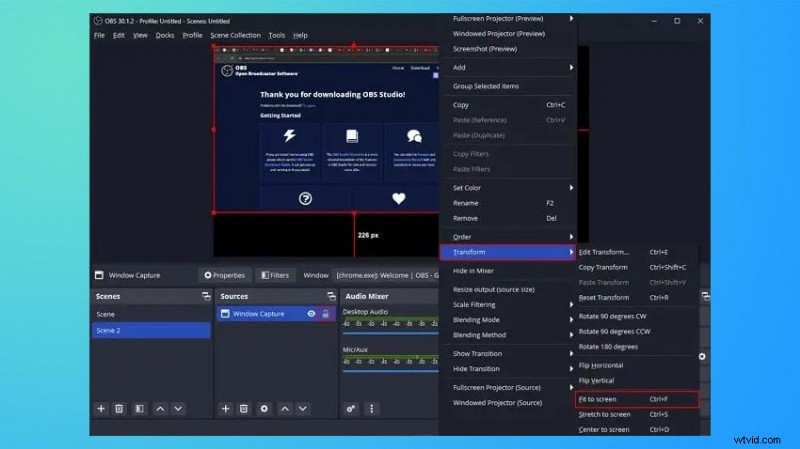Expand the Order submenu
The height and width of the screenshot is (449, 800).
571,237
